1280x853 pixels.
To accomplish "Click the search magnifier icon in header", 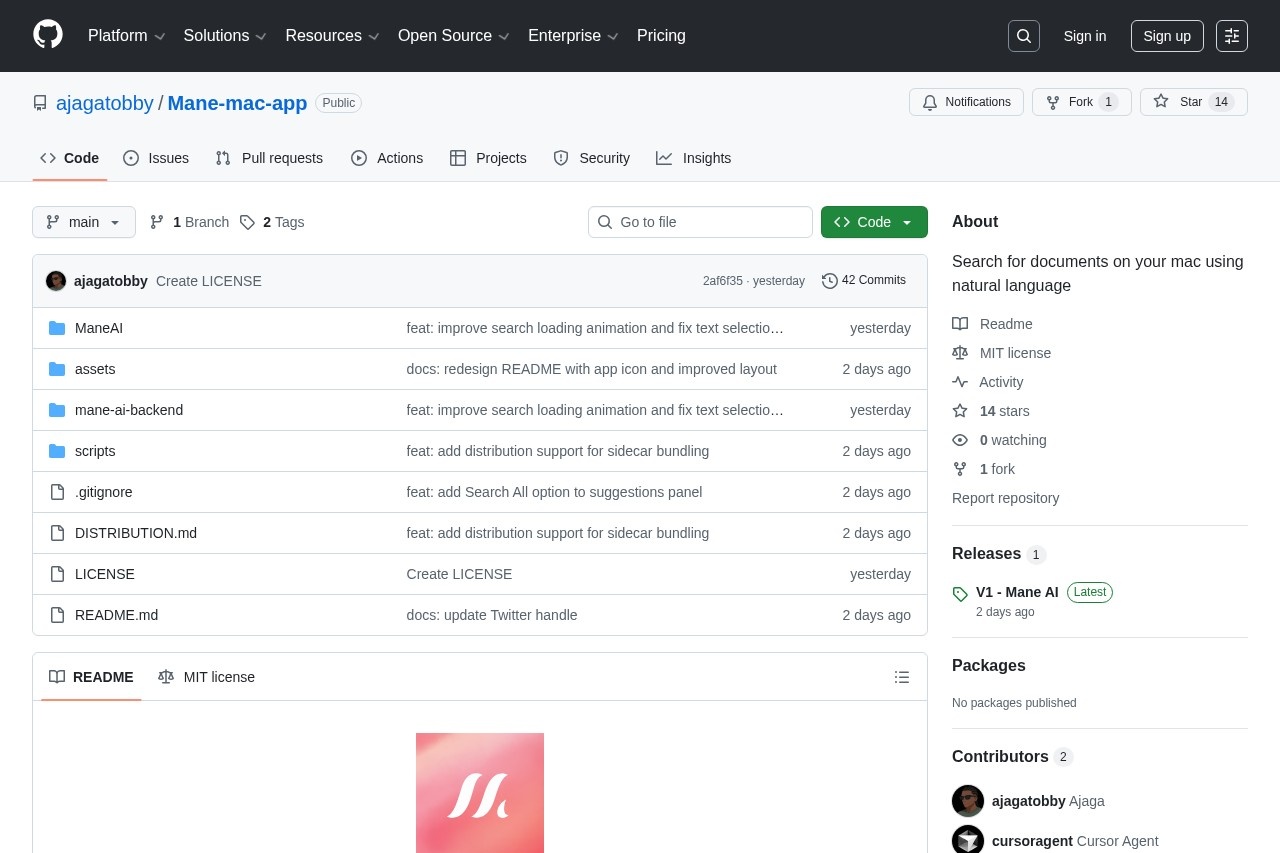I will point(1023,36).
